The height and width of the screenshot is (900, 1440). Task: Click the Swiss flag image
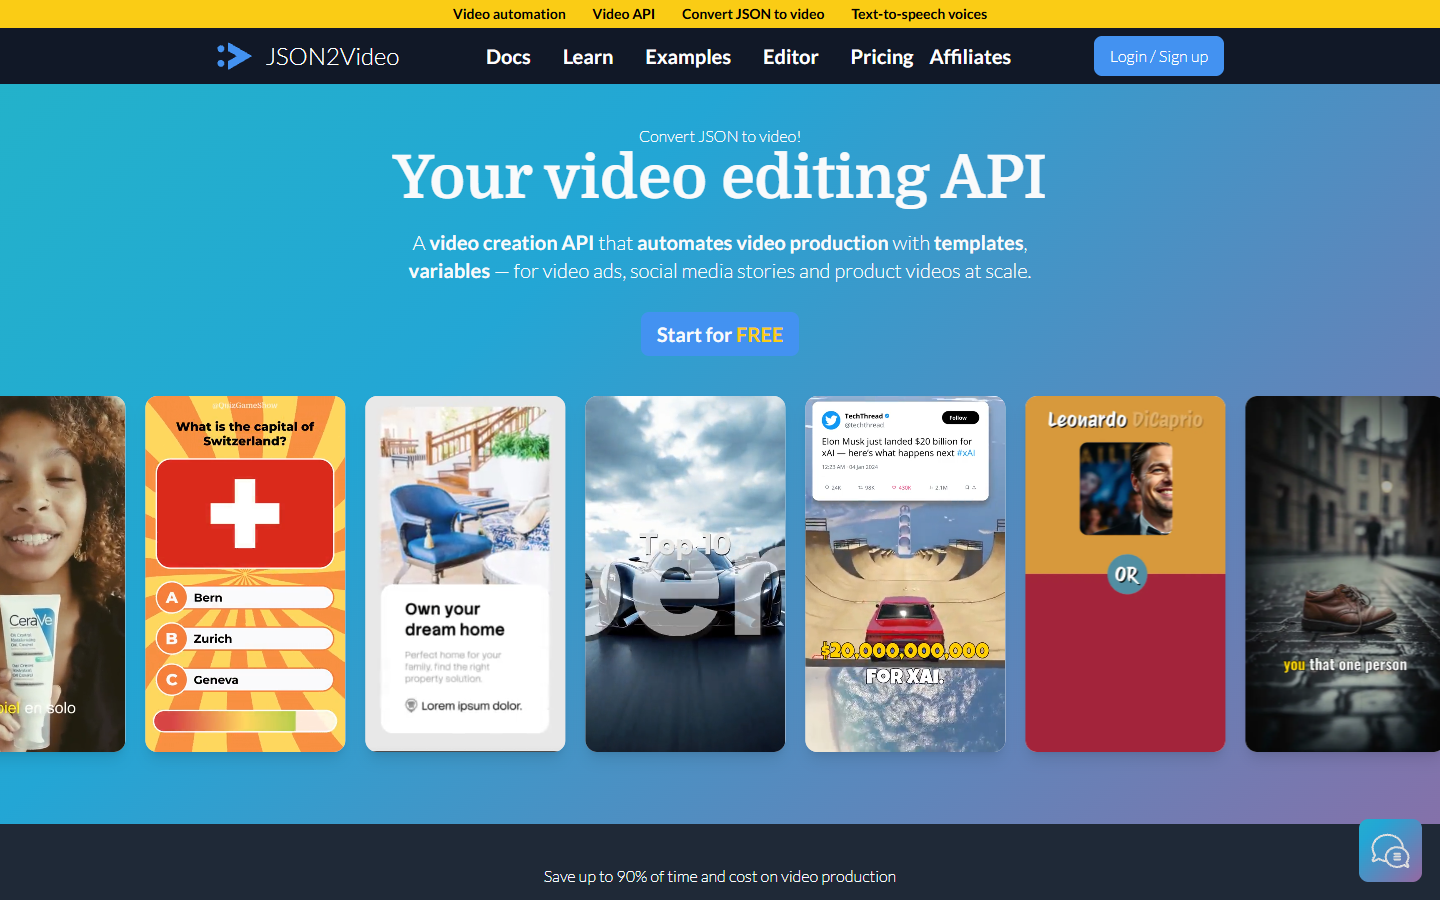pos(245,513)
